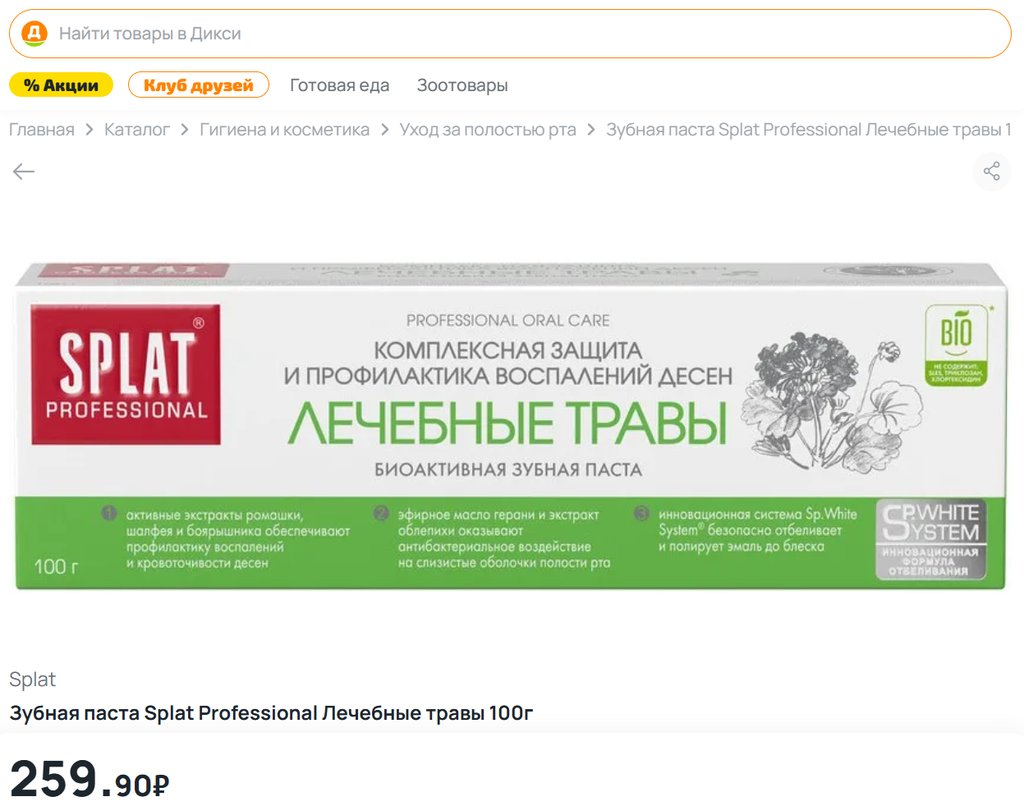Screen dimensions: 1024x806
Task: Navigate to 'Главная' in breadcrumbs
Action: coord(42,130)
